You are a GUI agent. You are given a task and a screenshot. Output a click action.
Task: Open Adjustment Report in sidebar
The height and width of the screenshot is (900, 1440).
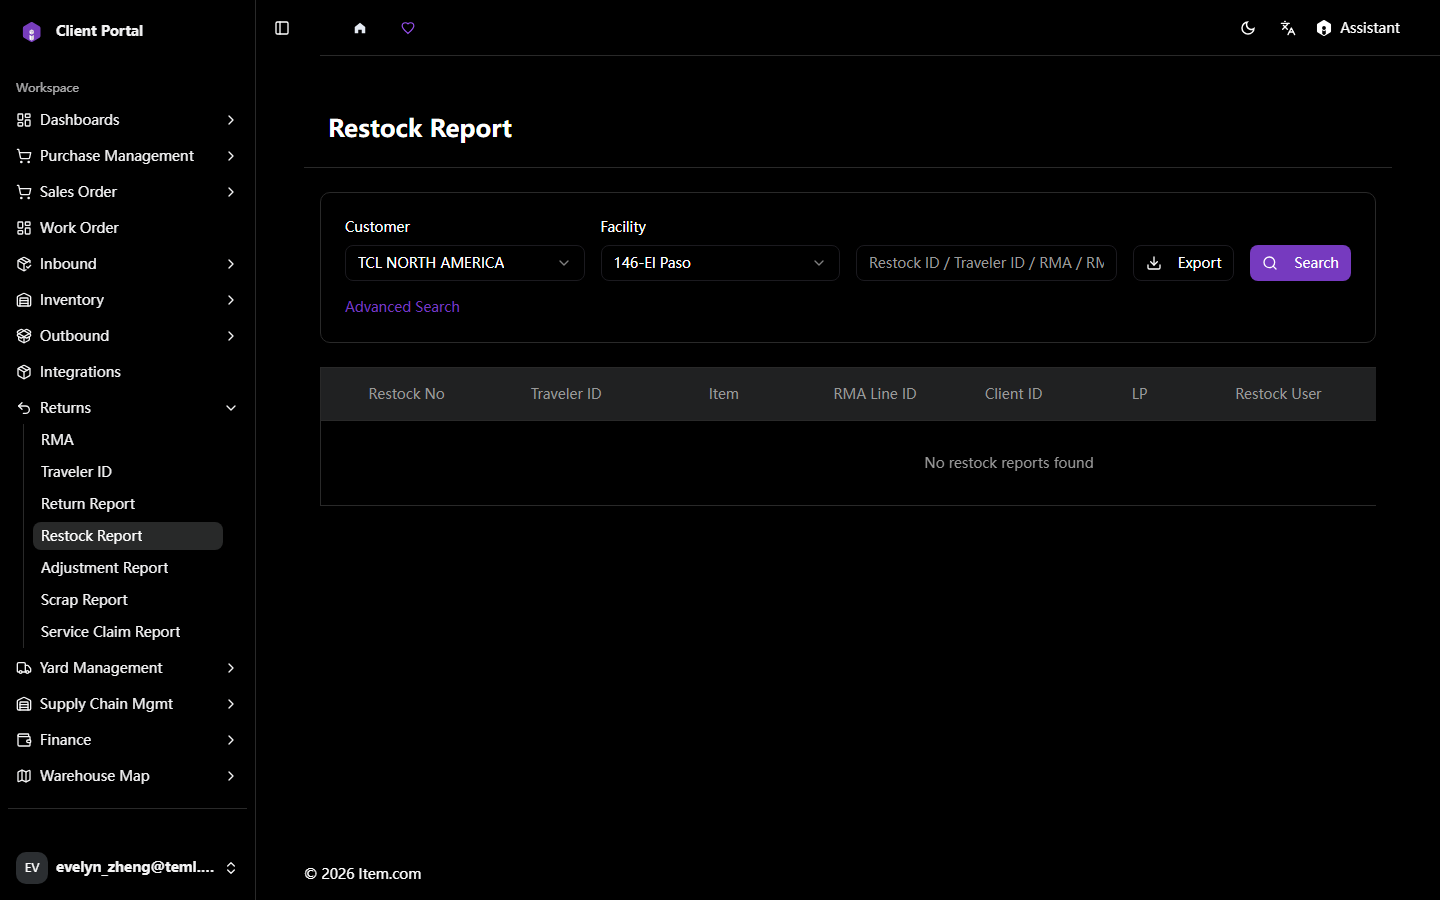click(x=128, y=568)
